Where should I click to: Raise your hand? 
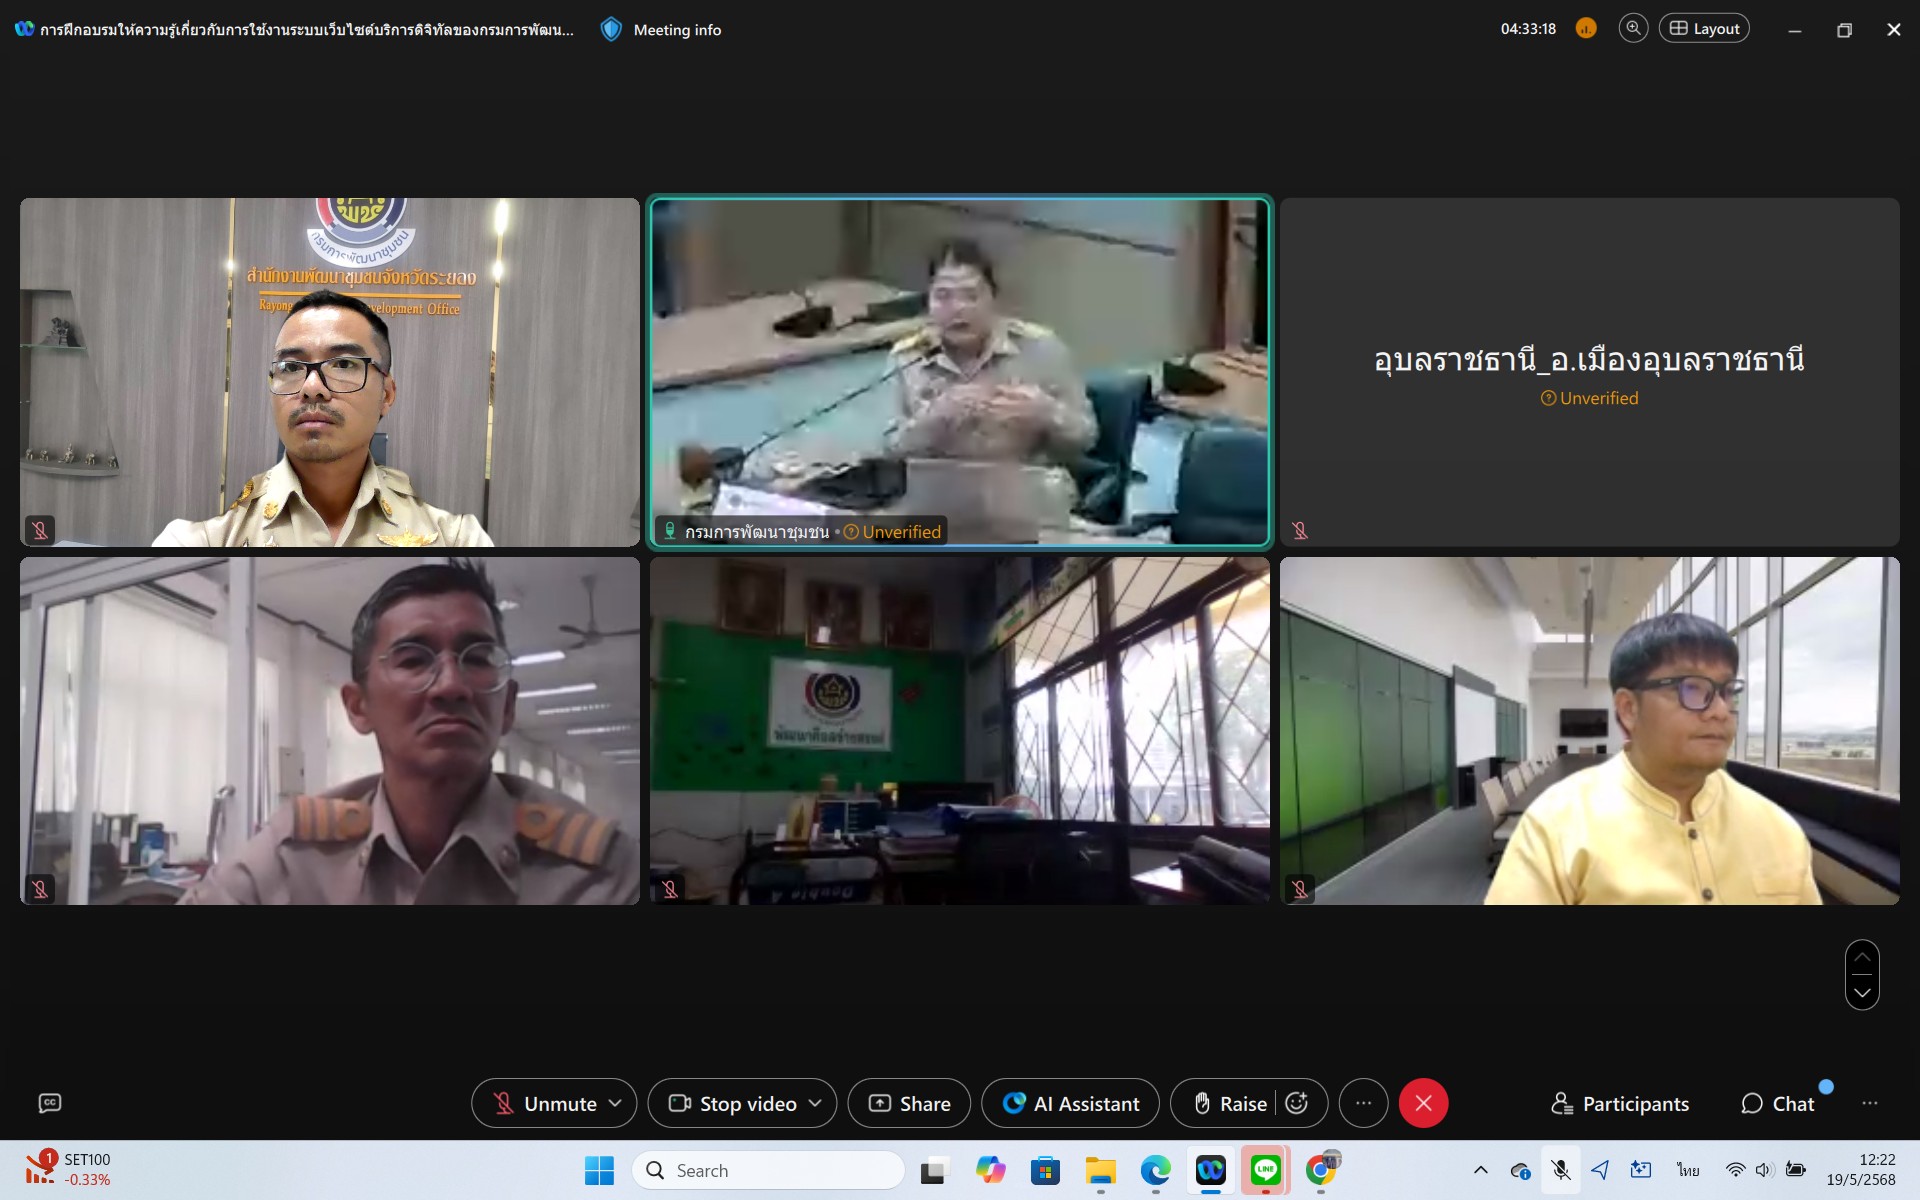tap(1230, 1103)
